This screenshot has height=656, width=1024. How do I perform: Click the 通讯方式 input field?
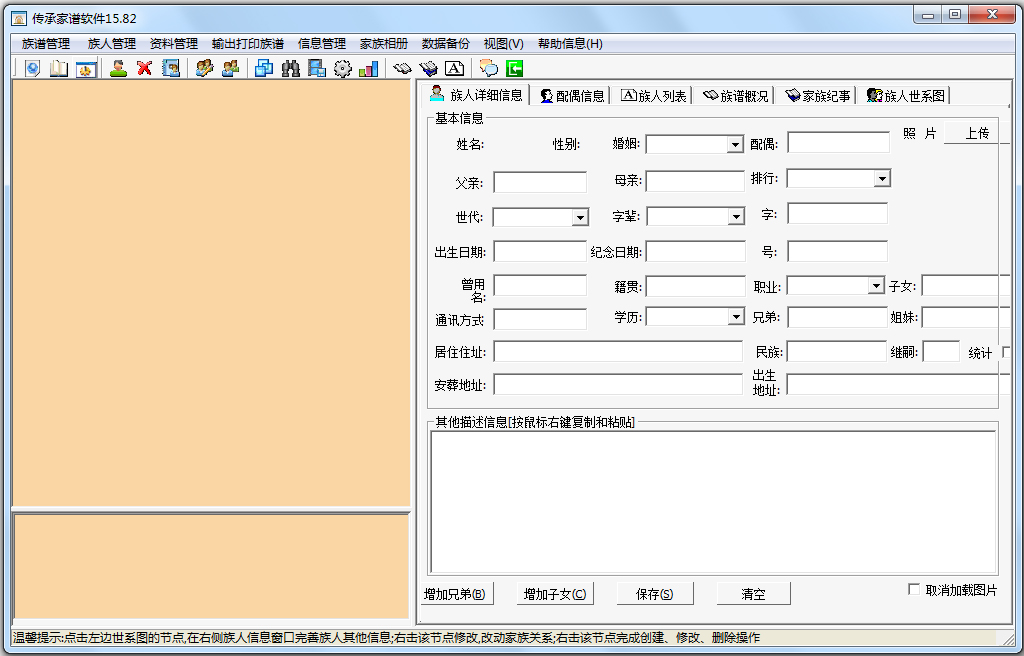point(540,320)
